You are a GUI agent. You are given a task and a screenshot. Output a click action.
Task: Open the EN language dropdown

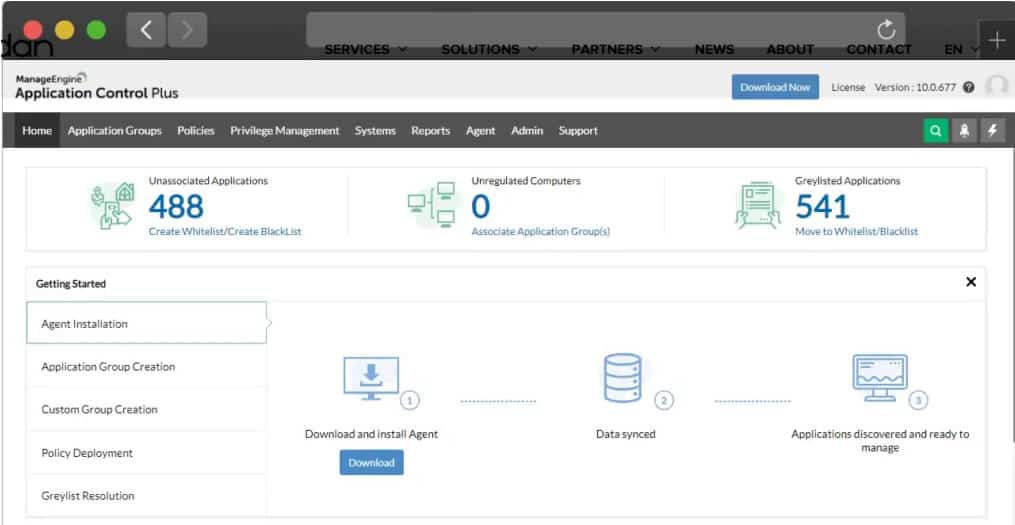click(x=960, y=49)
